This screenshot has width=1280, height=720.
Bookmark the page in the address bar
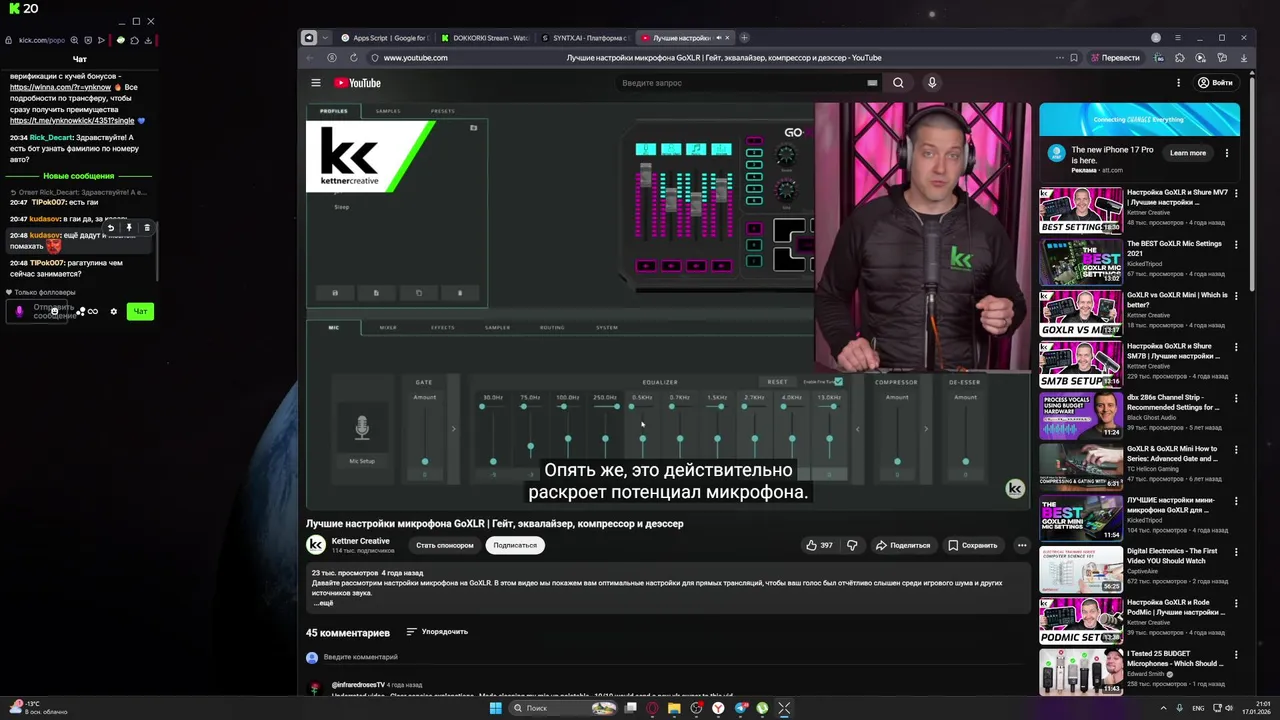(1074, 58)
